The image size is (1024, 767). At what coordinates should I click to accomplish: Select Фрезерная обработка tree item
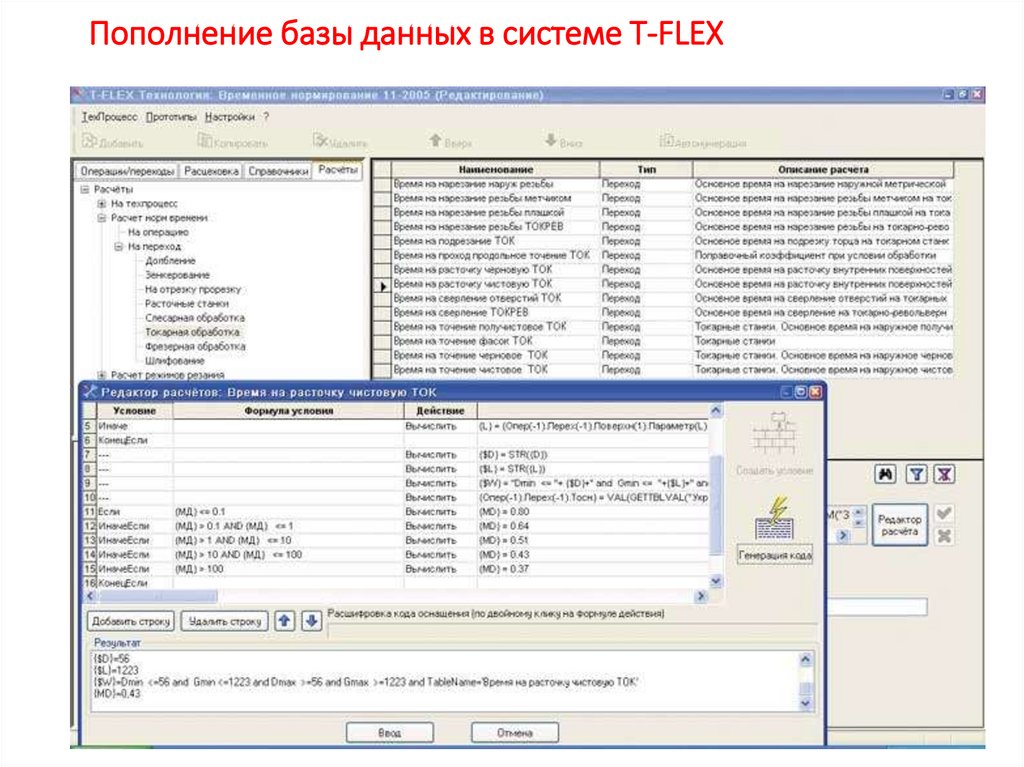pyautogui.click(x=195, y=346)
